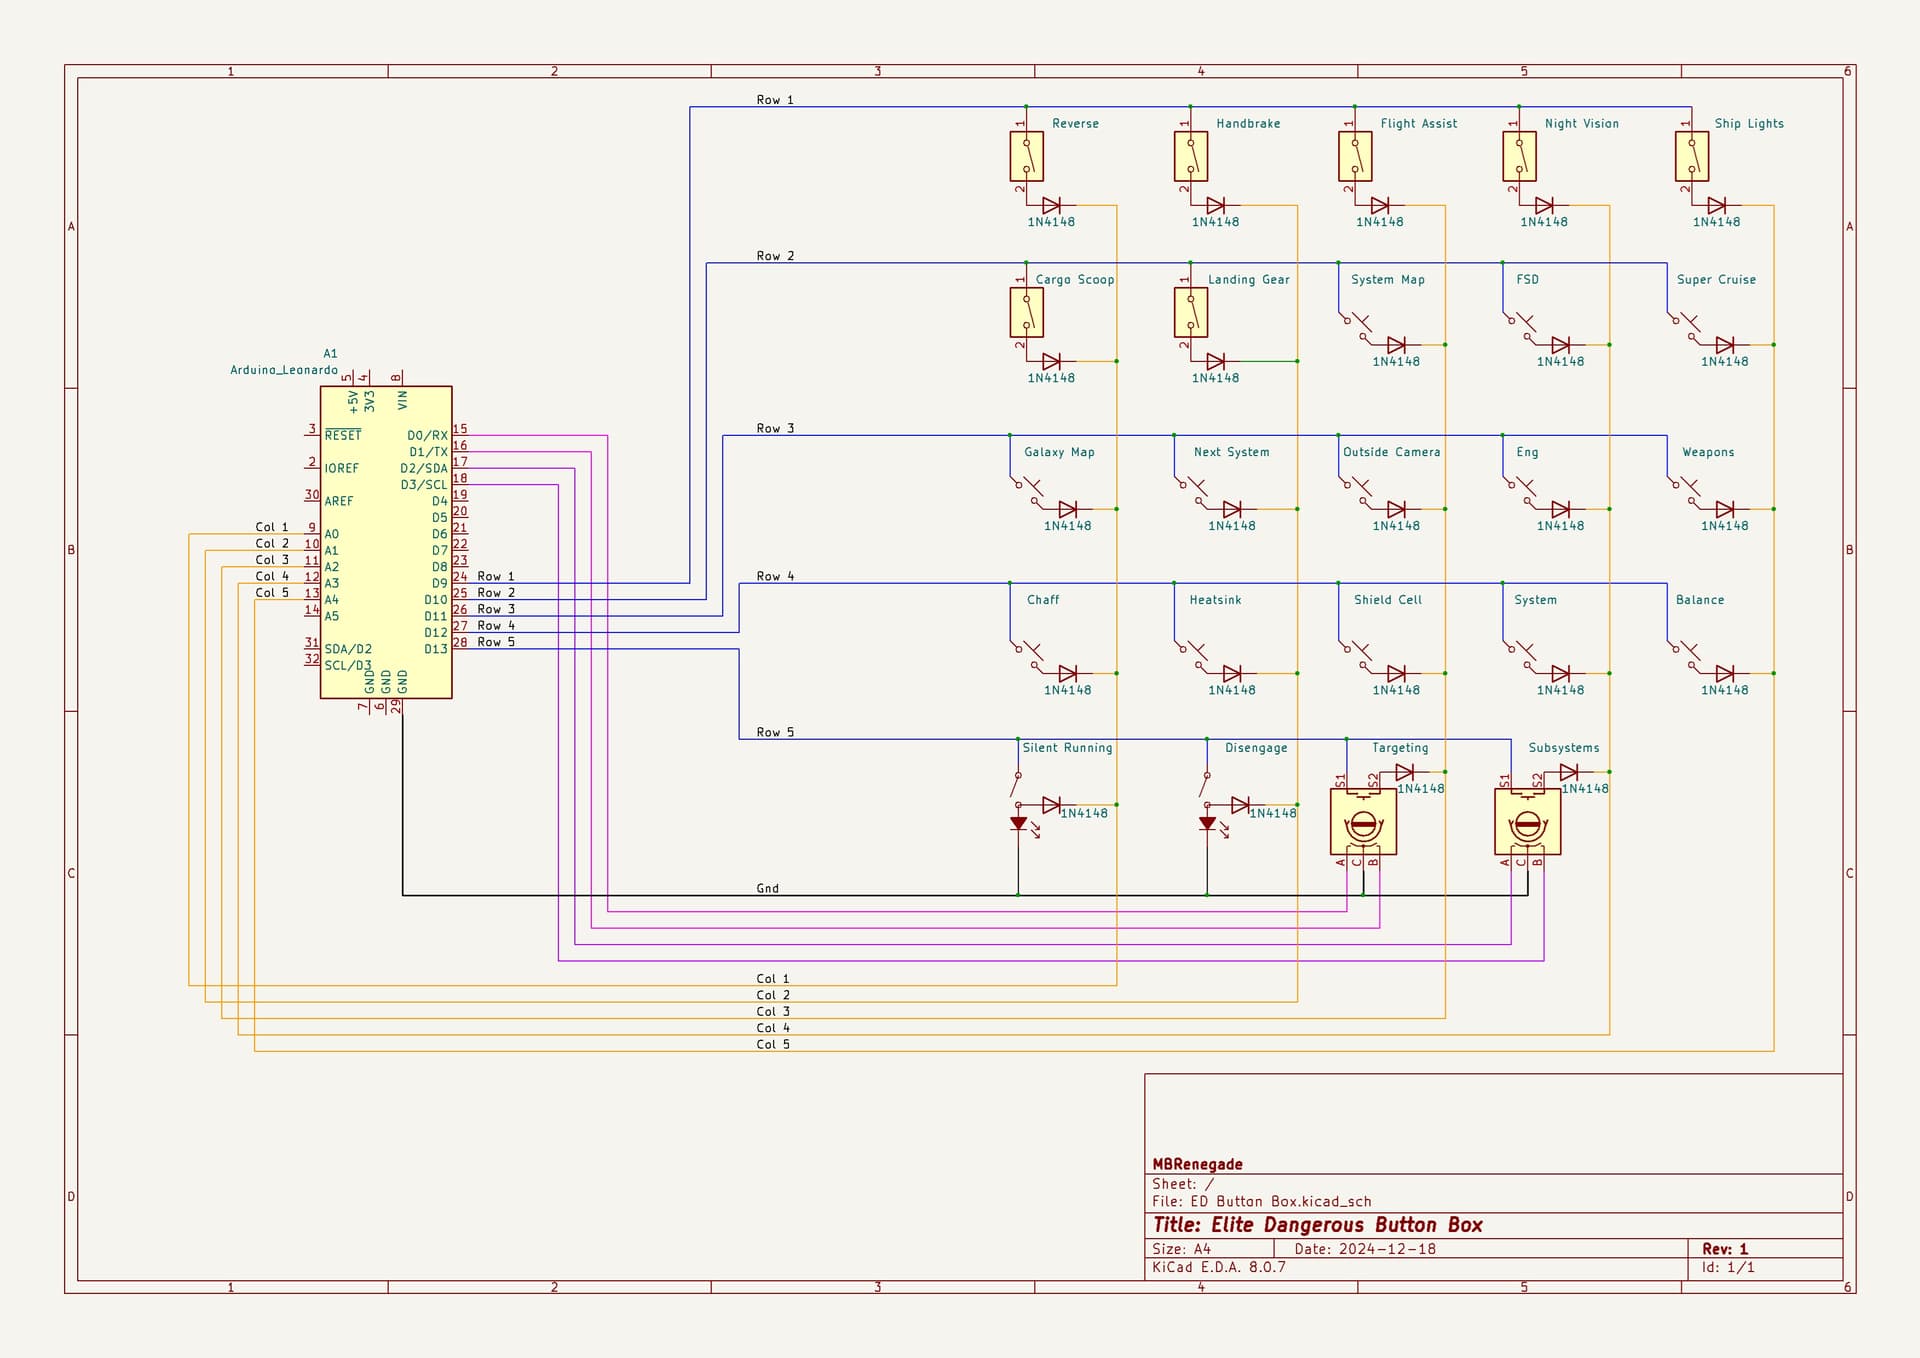The image size is (1920, 1358).
Task: Click the MBRenegade text in the title block
Action: 1196,1164
